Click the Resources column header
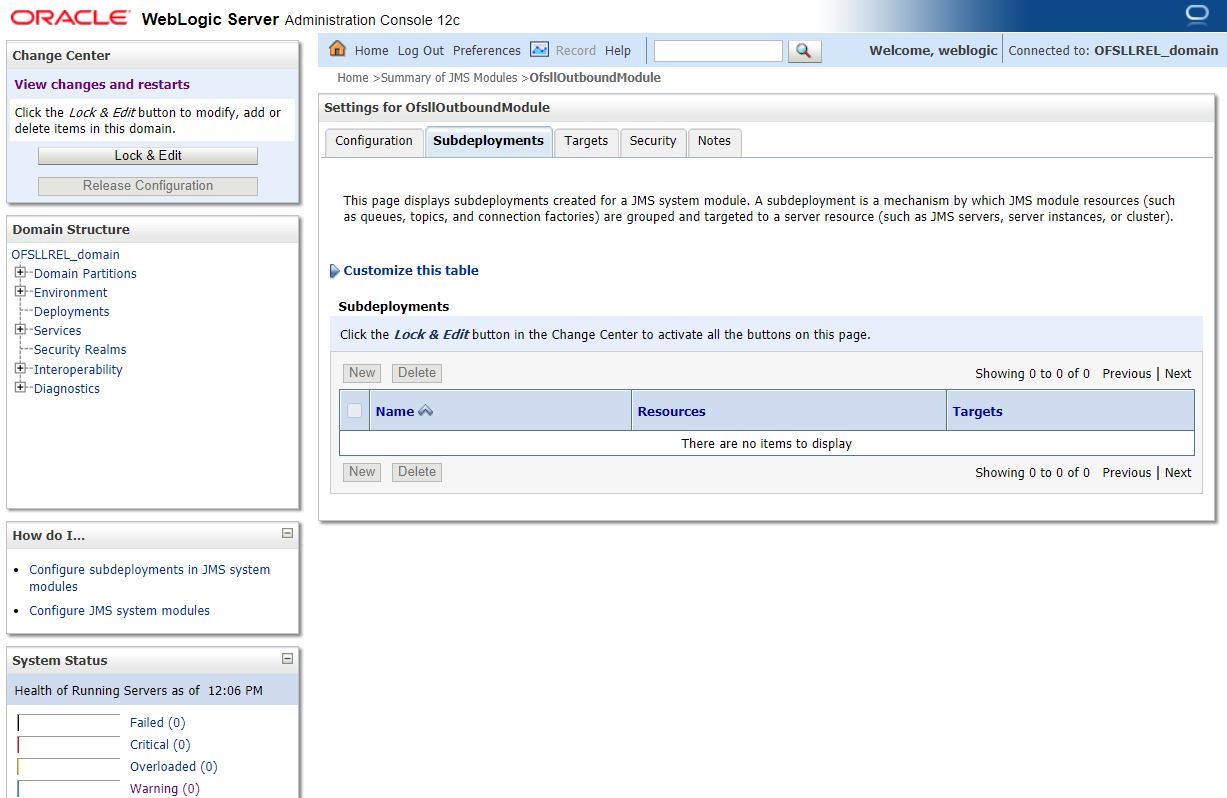The image size is (1227, 798). (x=672, y=412)
